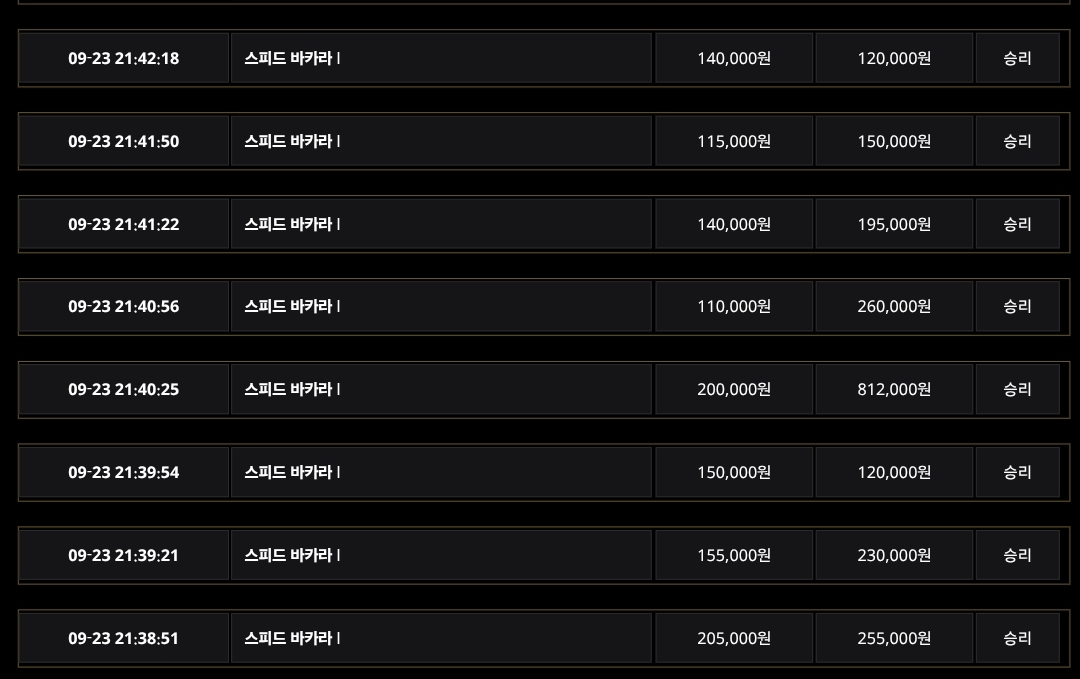Click the 205,000원 bet amount cell
1080x679 pixels.
734,638
